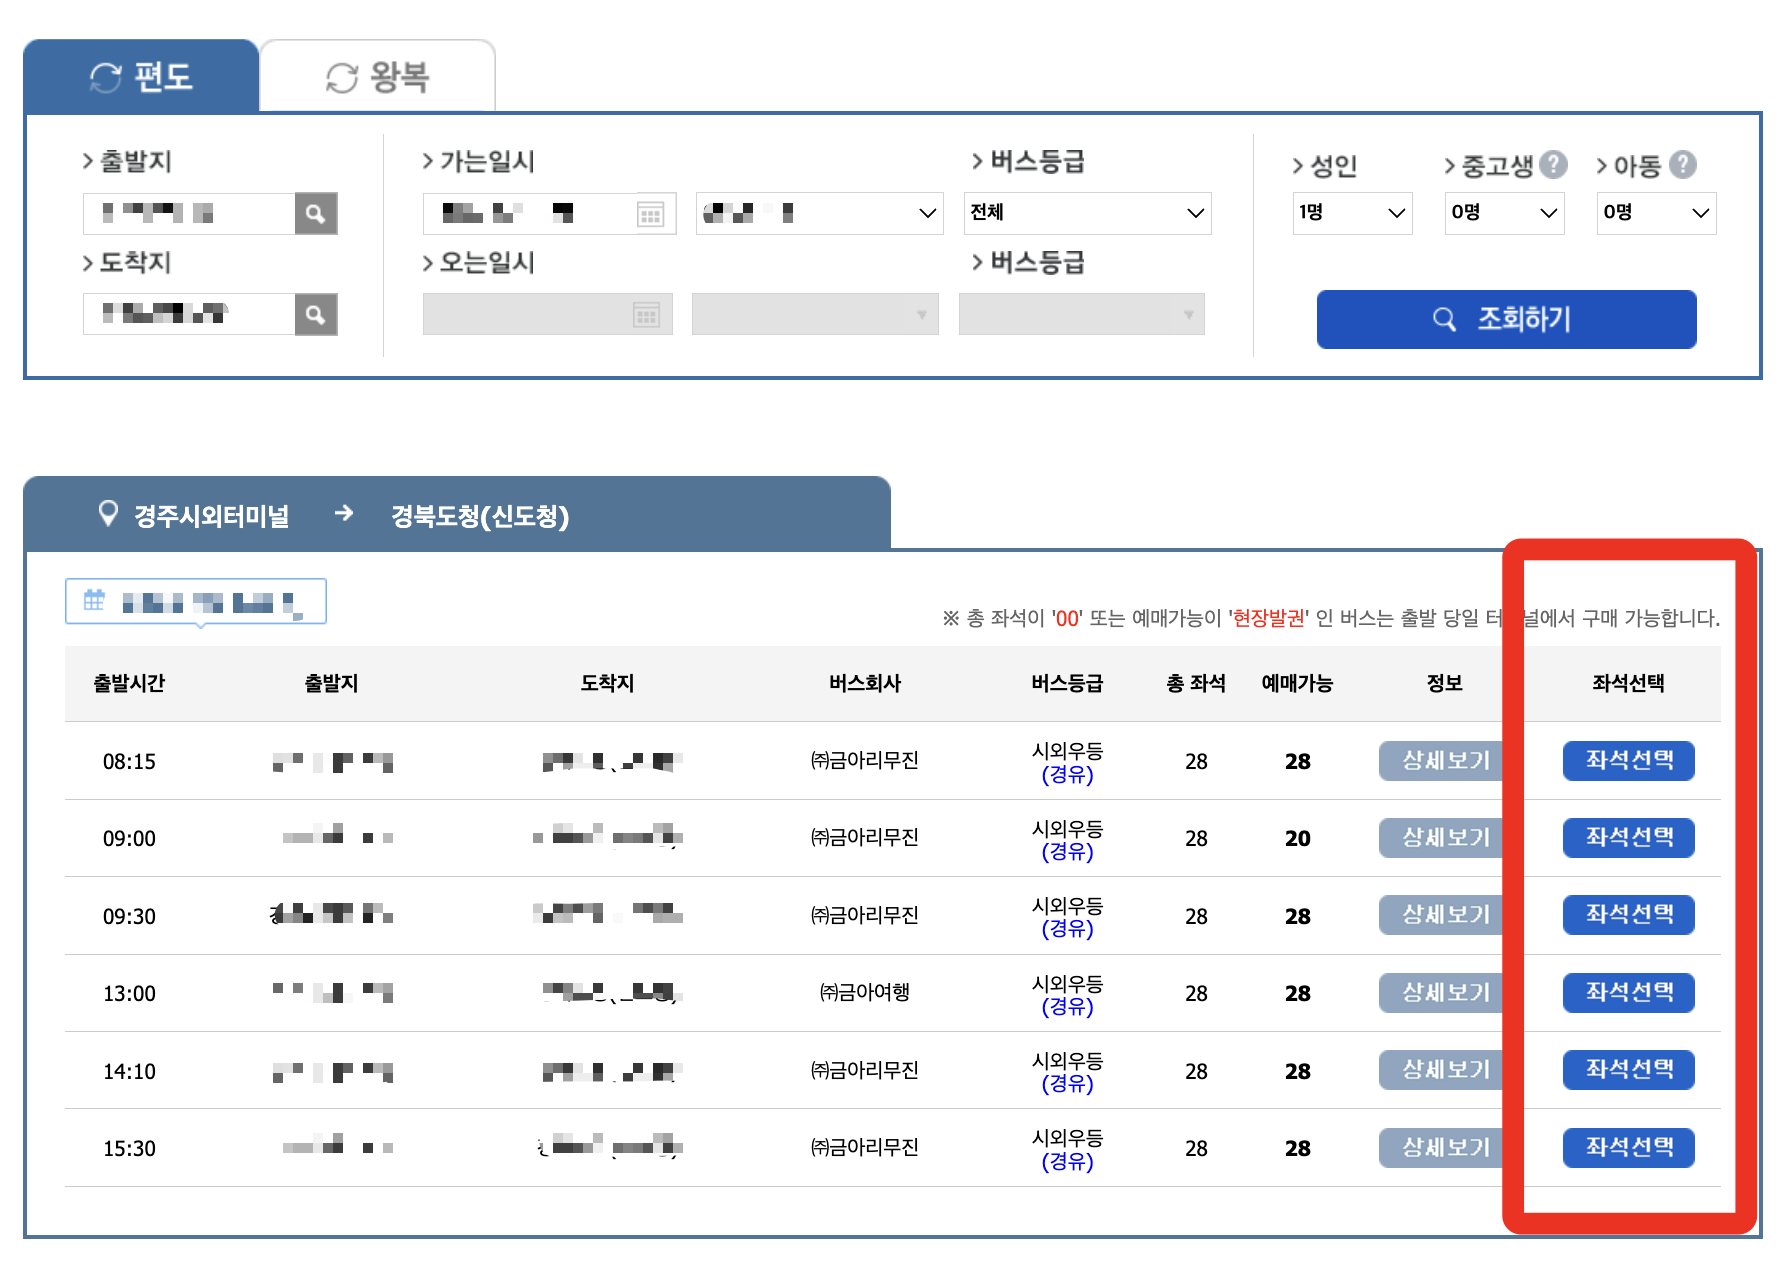Open the 버스등급 dropdown showing 전체
1783x1267 pixels.
point(1087,212)
